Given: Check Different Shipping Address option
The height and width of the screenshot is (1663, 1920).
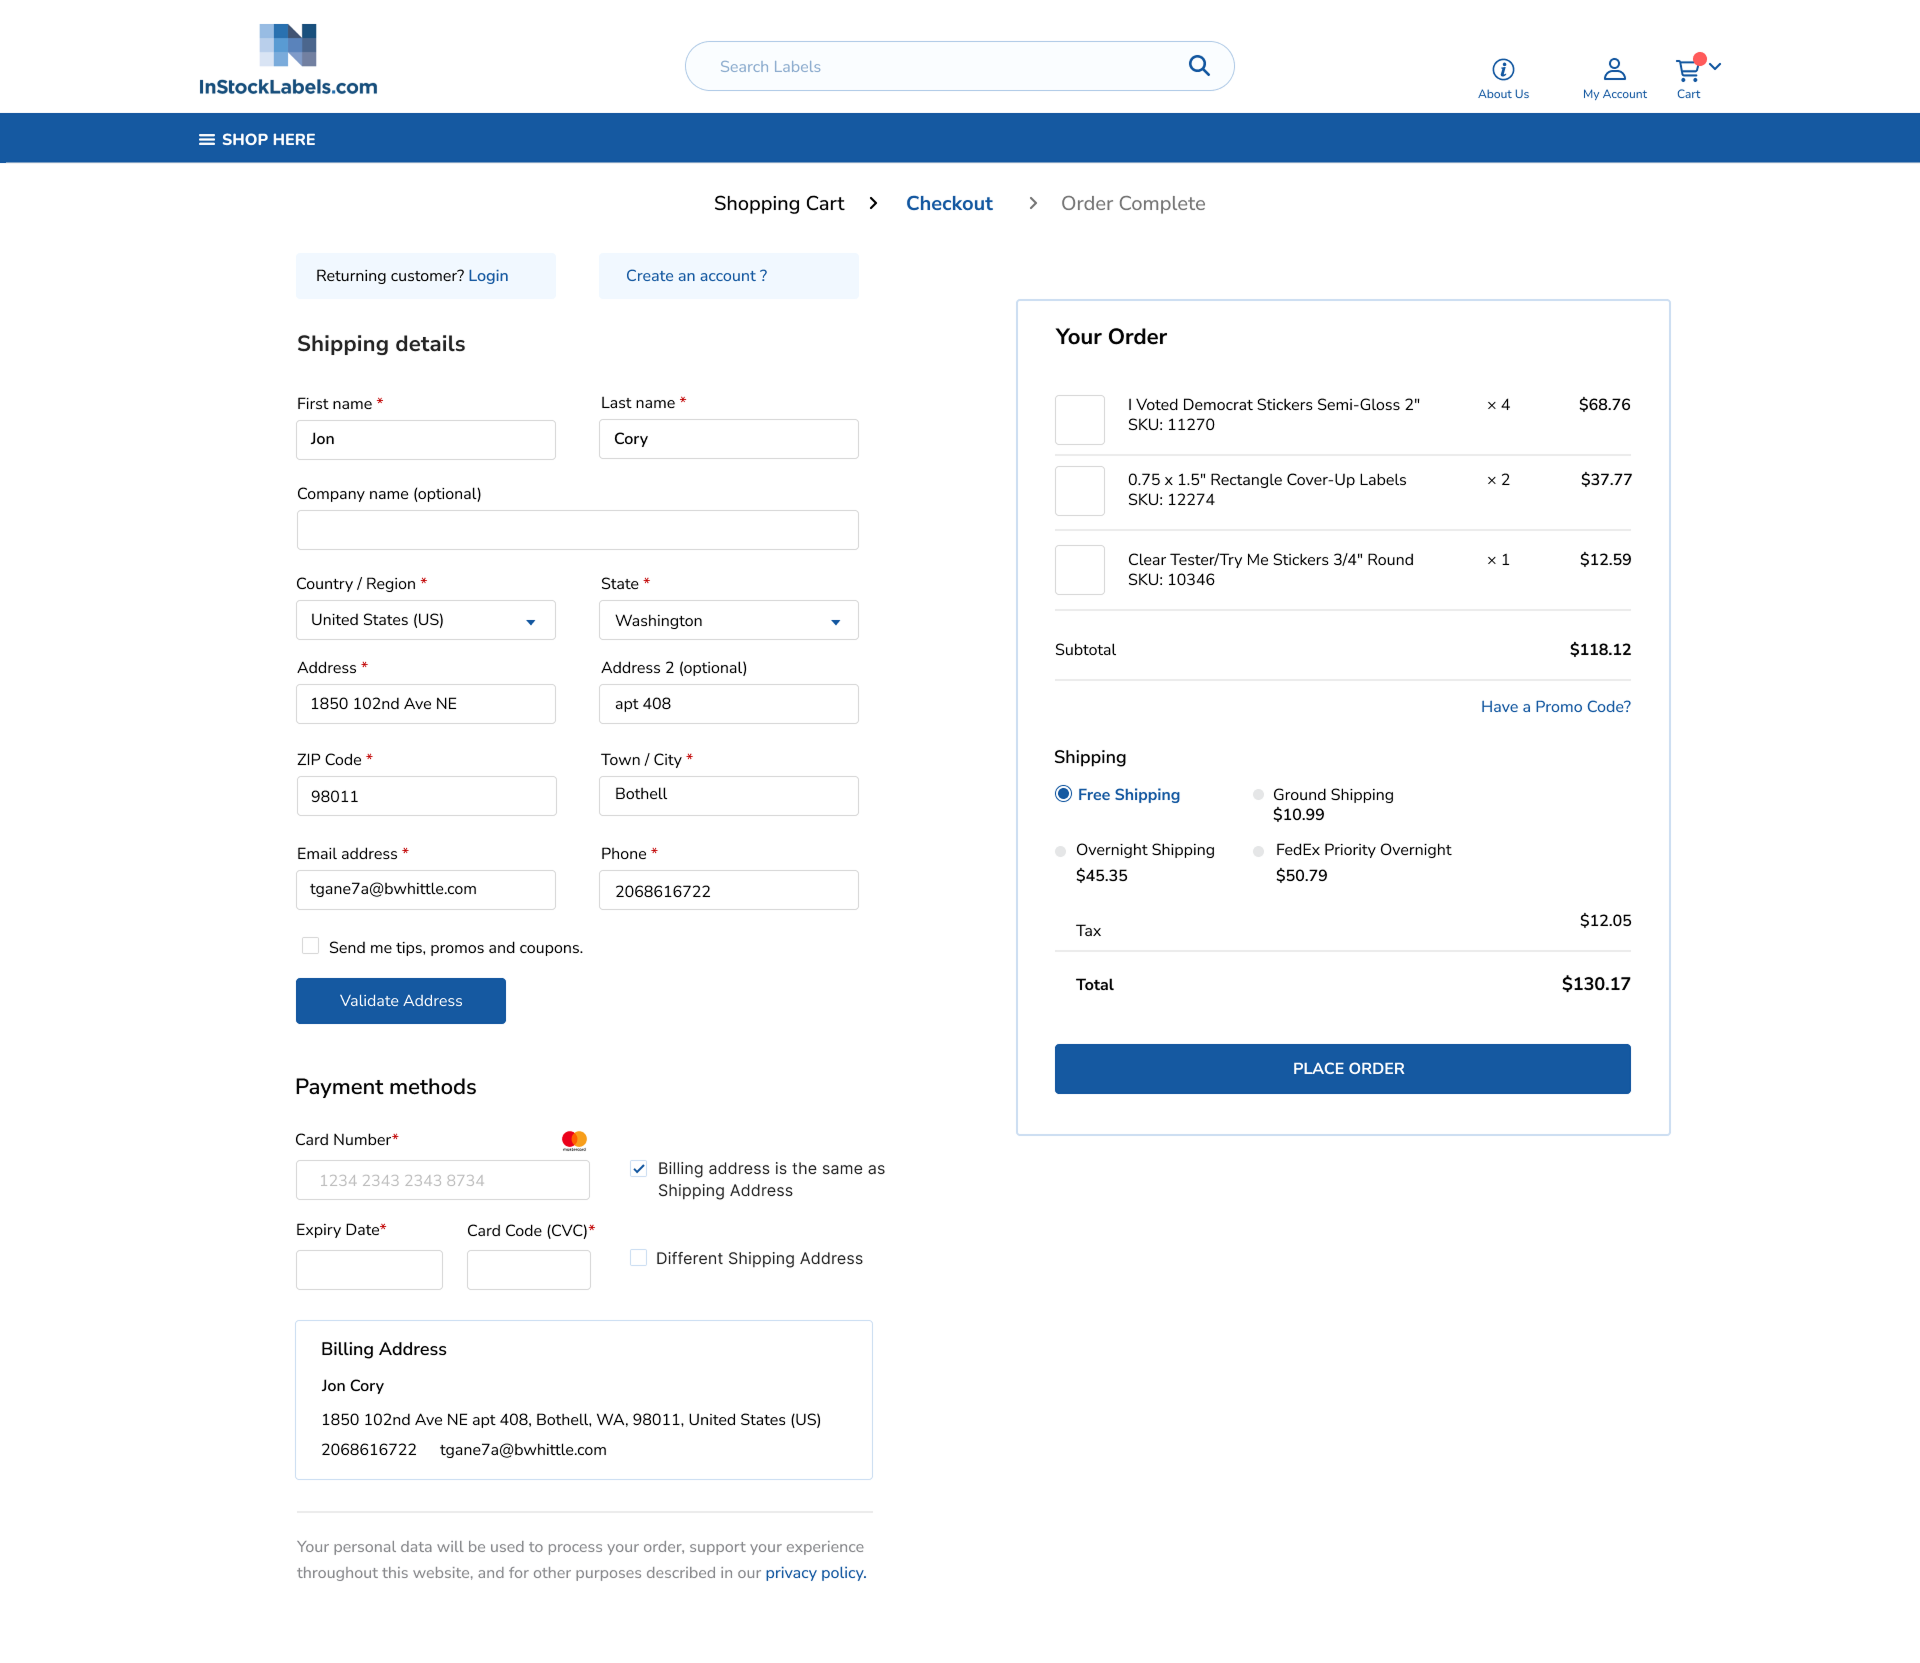Looking at the screenshot, I should tap(639, 1258).
